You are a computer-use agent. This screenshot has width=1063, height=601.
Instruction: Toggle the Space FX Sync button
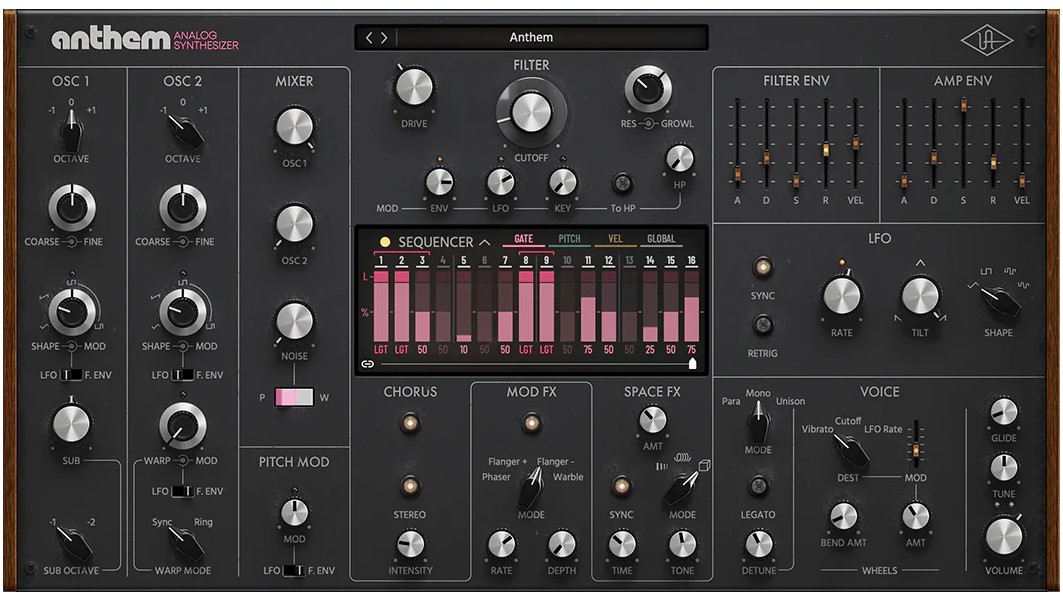point(621,486)
